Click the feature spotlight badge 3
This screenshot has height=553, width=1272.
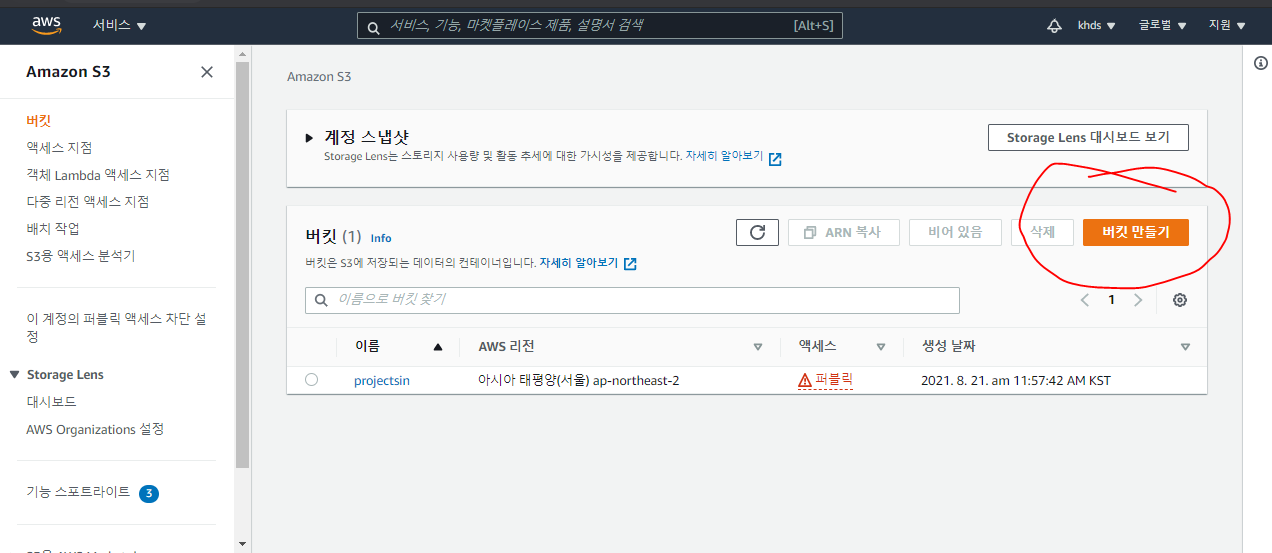coord(149,493)
